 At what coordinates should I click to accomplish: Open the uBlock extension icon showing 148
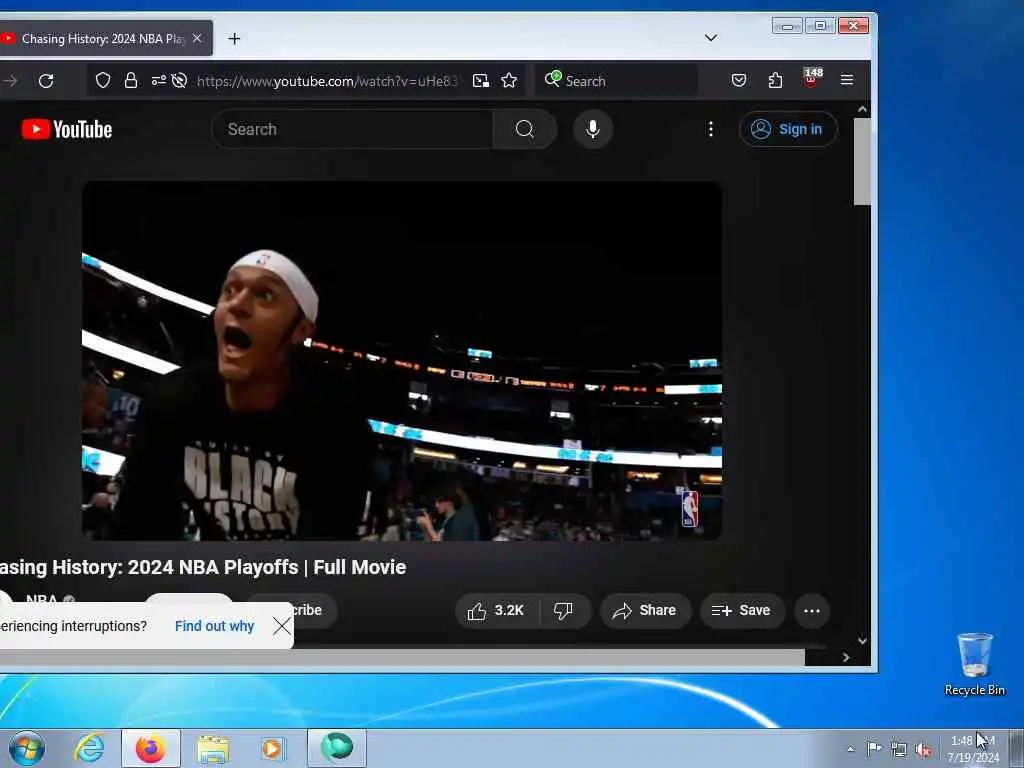coord(811,79)
